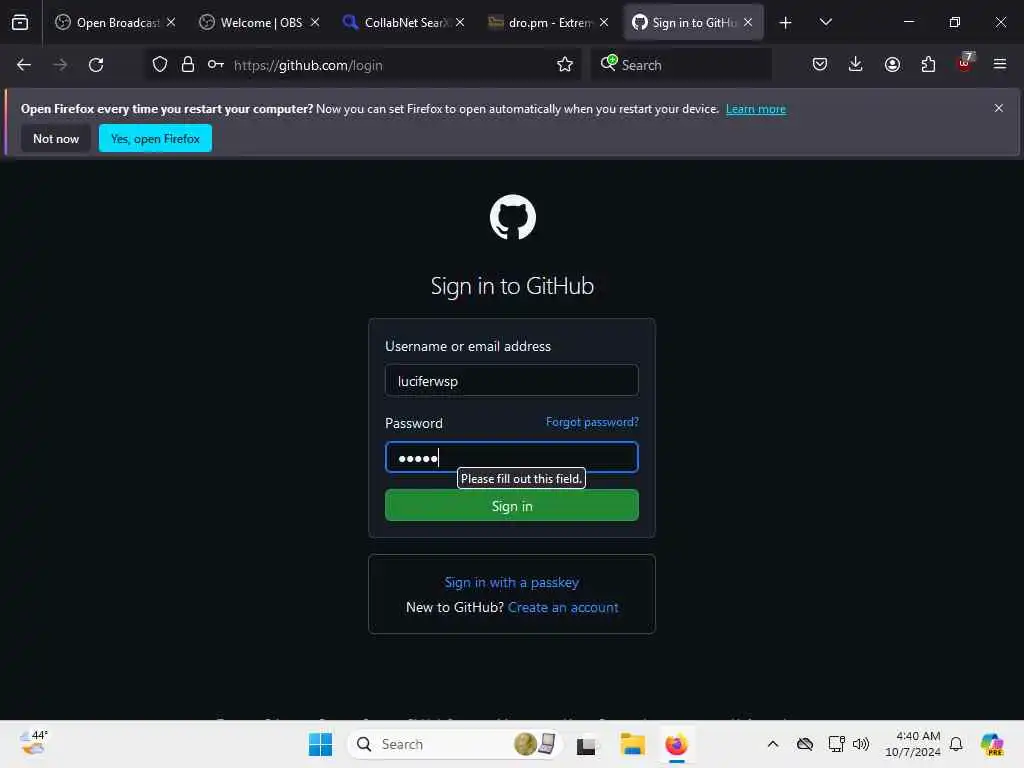Close the Open Broadcaster tab

pos(171,22)
